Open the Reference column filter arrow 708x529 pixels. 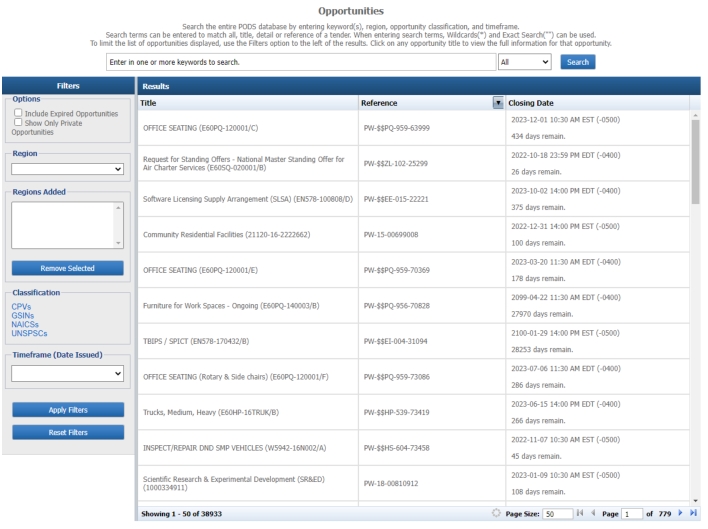click(x=498, y=103)
